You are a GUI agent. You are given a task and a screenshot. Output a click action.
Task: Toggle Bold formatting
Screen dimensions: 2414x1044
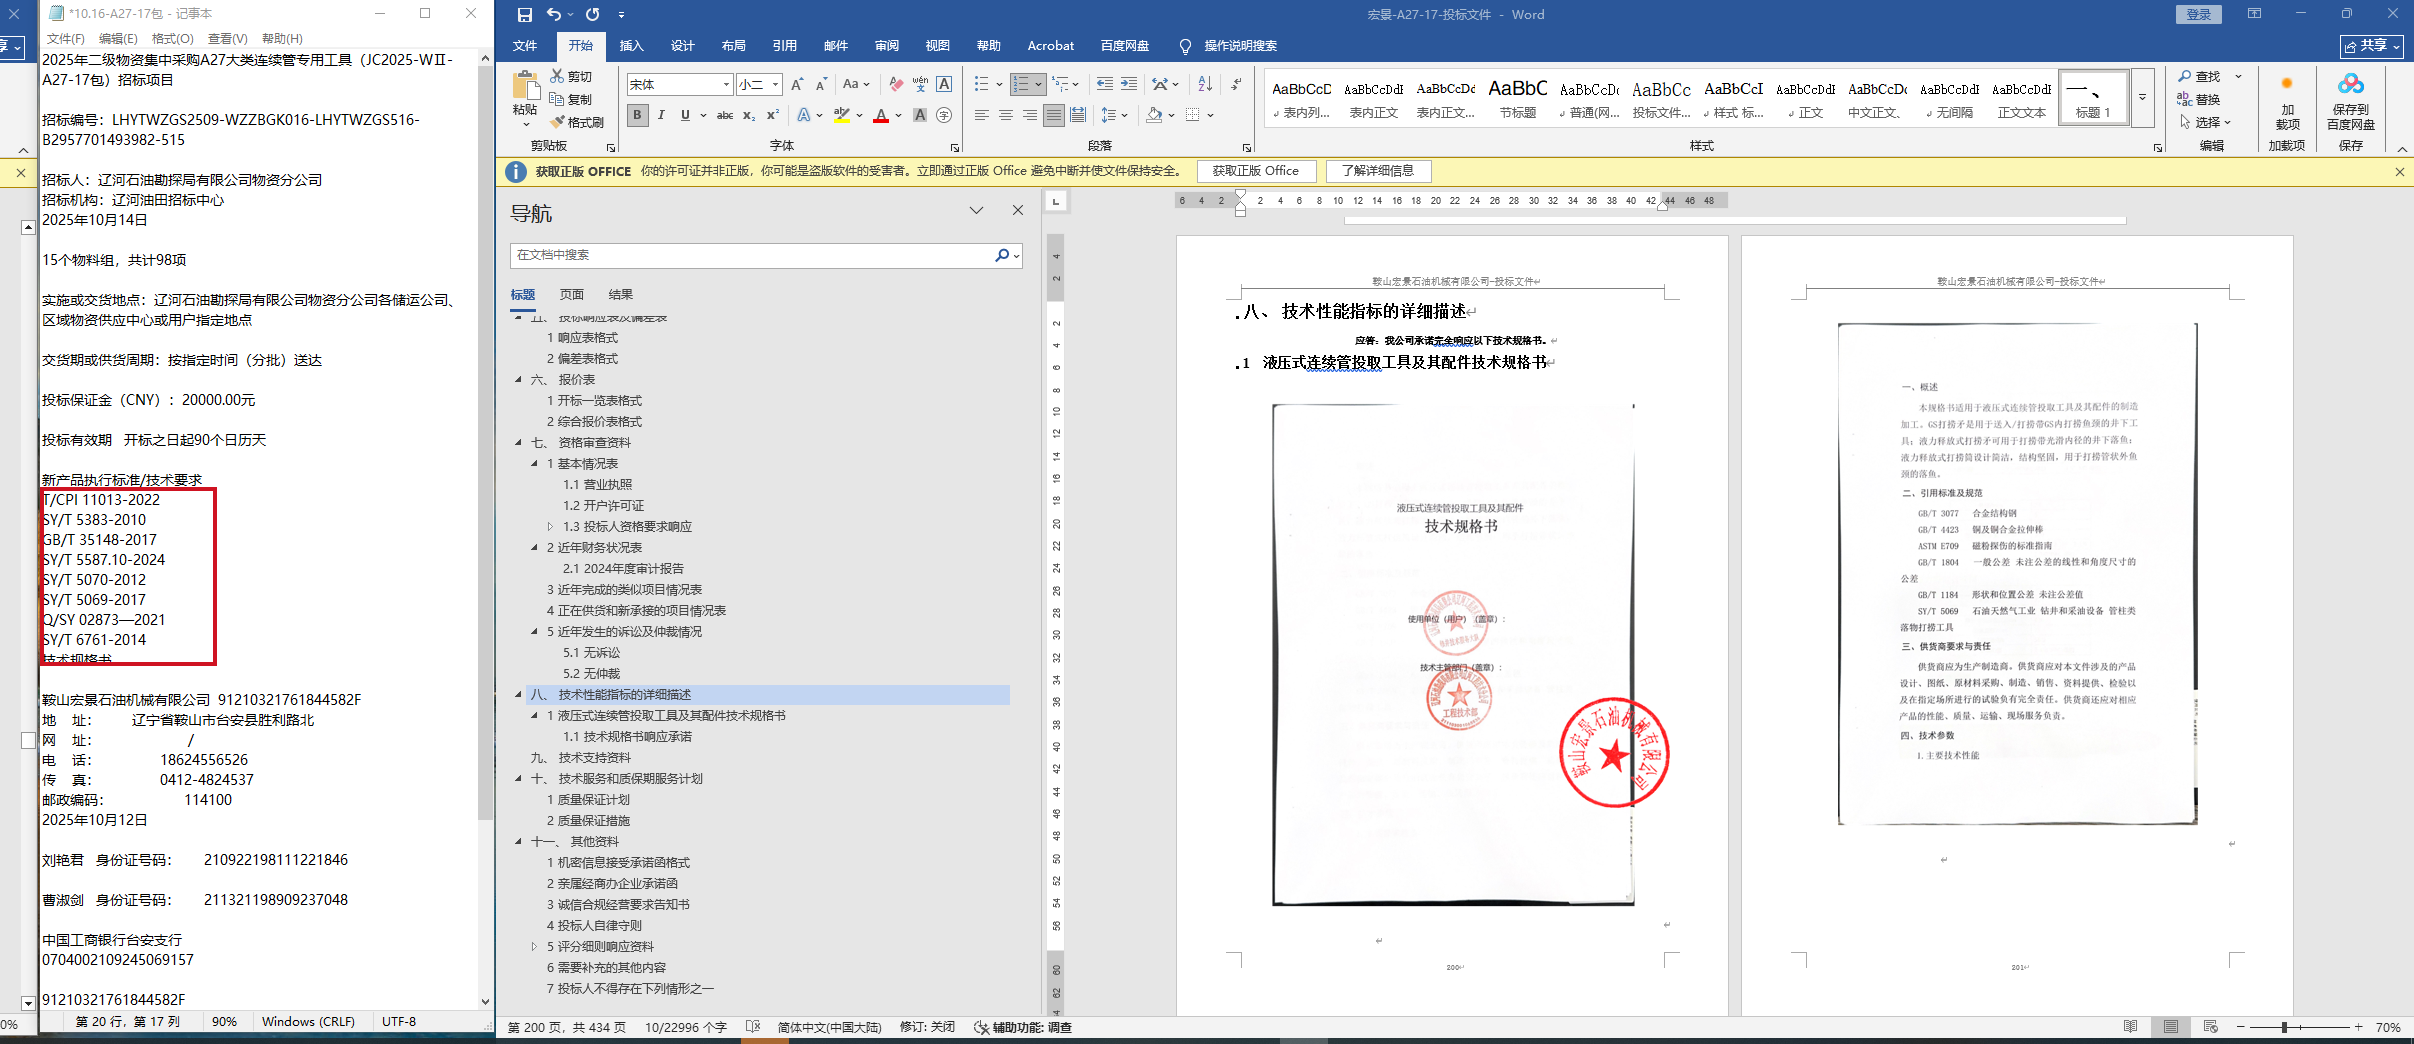click(637, 116)
